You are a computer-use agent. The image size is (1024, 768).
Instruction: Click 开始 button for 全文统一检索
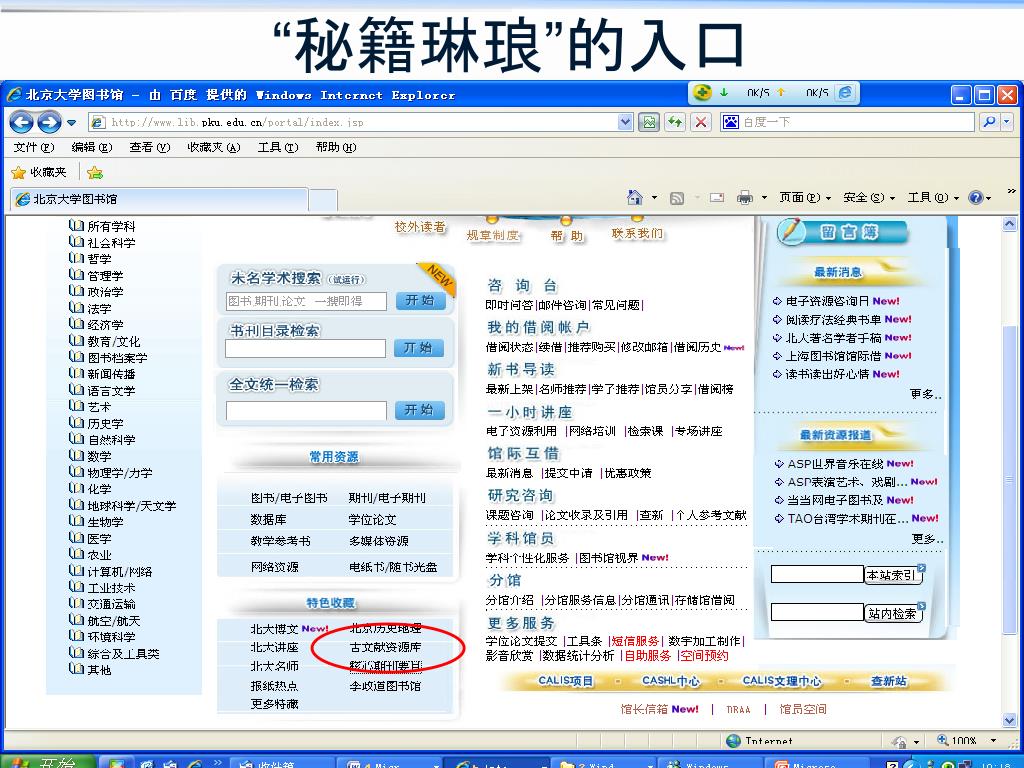pos(419,410)
